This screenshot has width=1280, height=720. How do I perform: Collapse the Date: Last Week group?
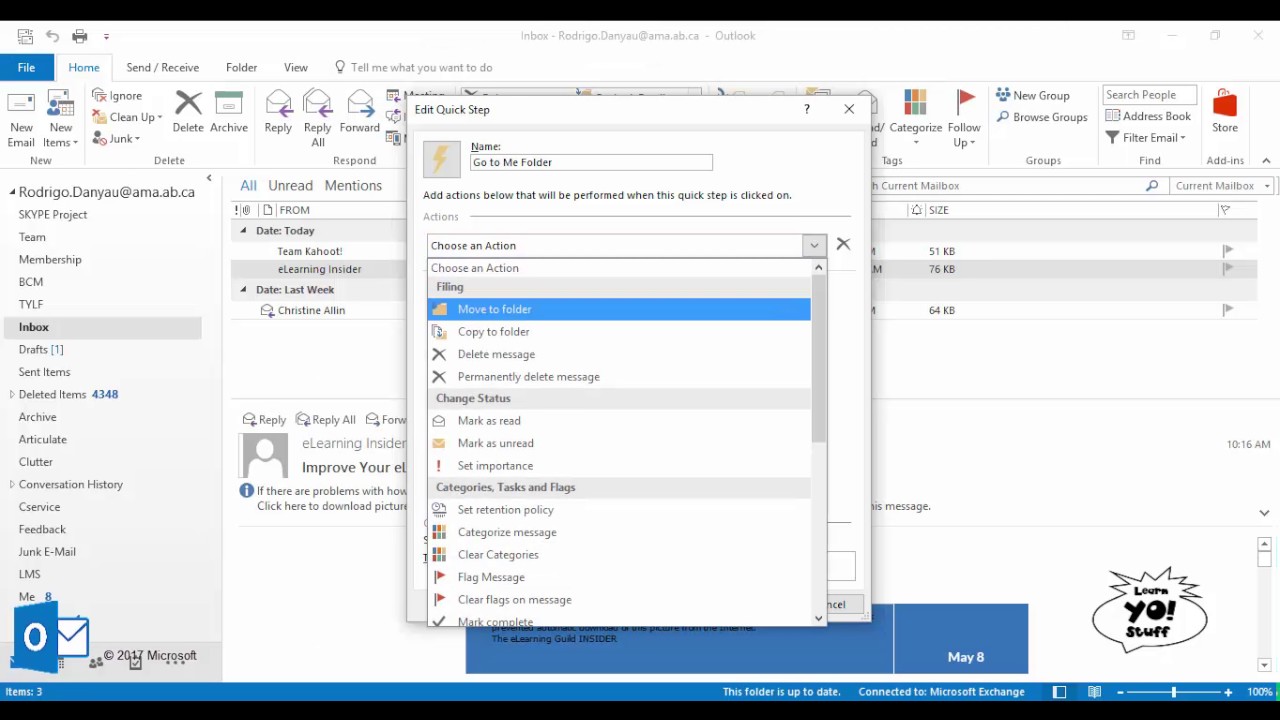click(243, 290)
